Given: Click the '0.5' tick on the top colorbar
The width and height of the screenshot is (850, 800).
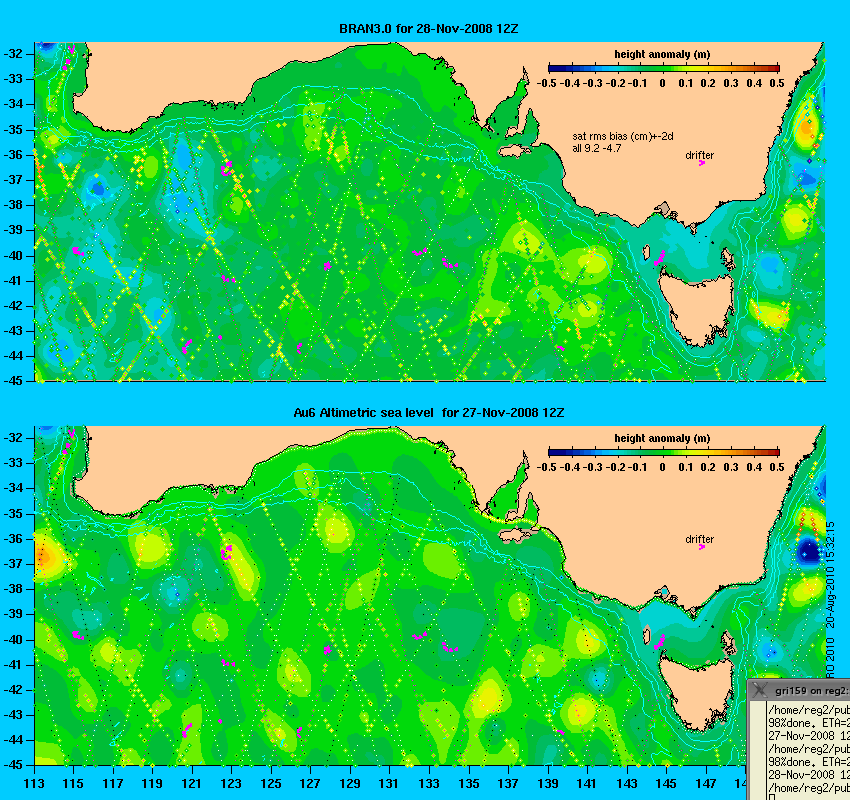Looking at the screenshot, I should 777,83.
